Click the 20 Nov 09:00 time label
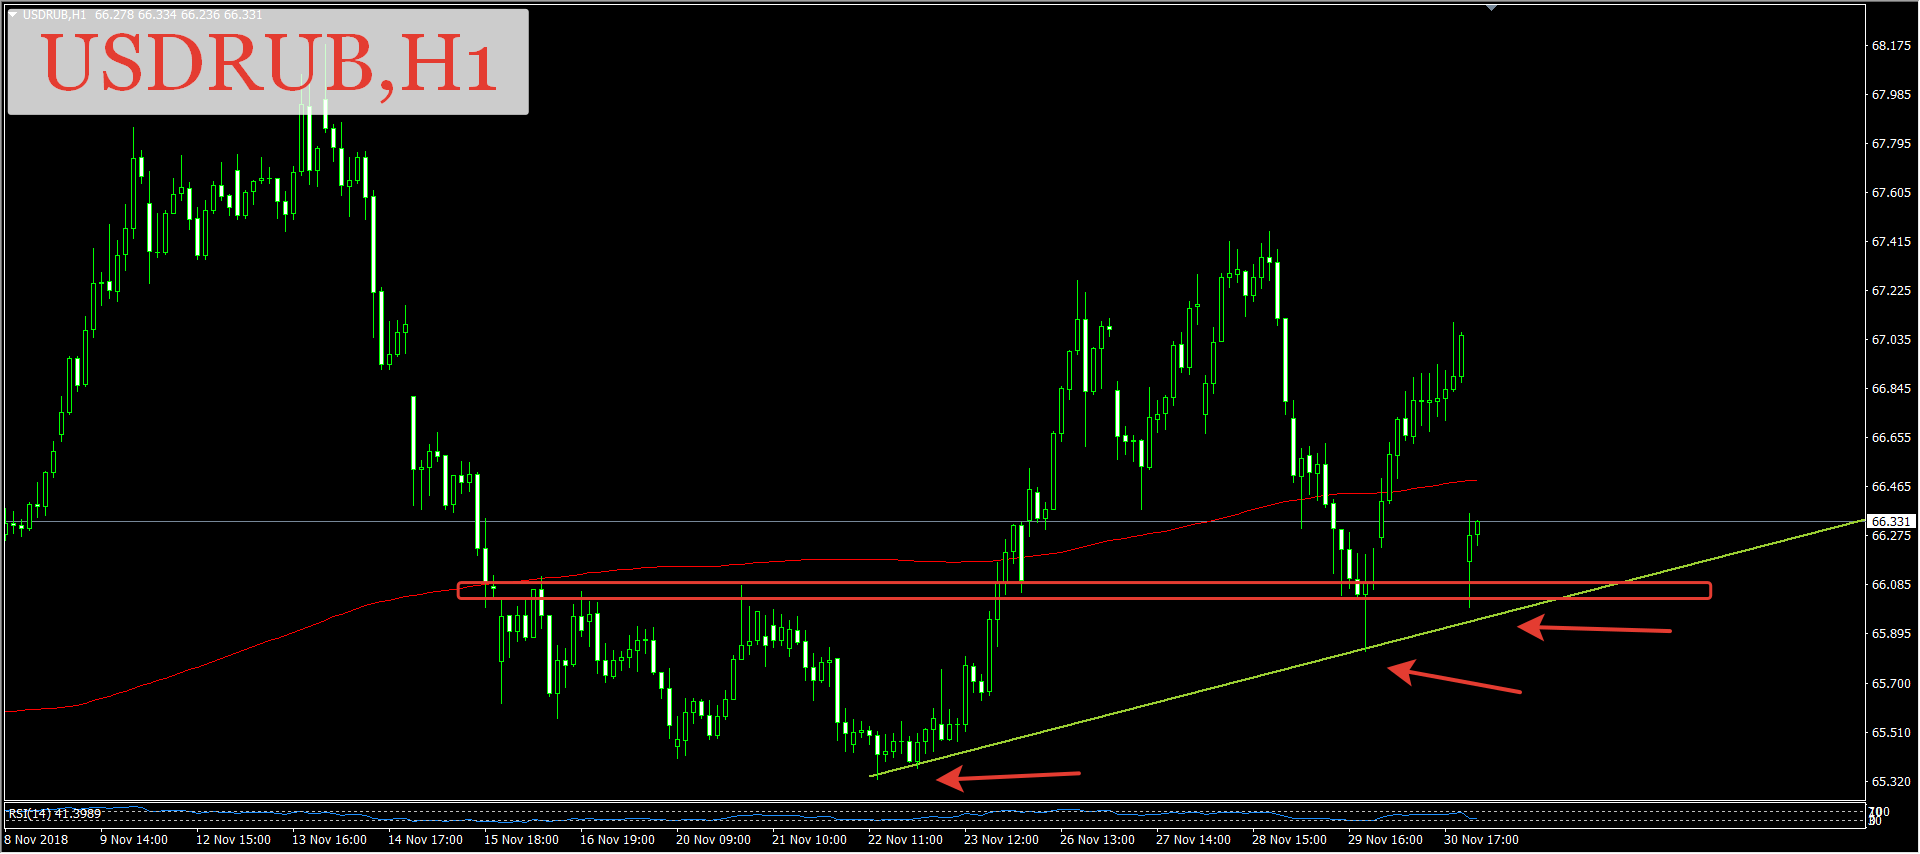 713,840
